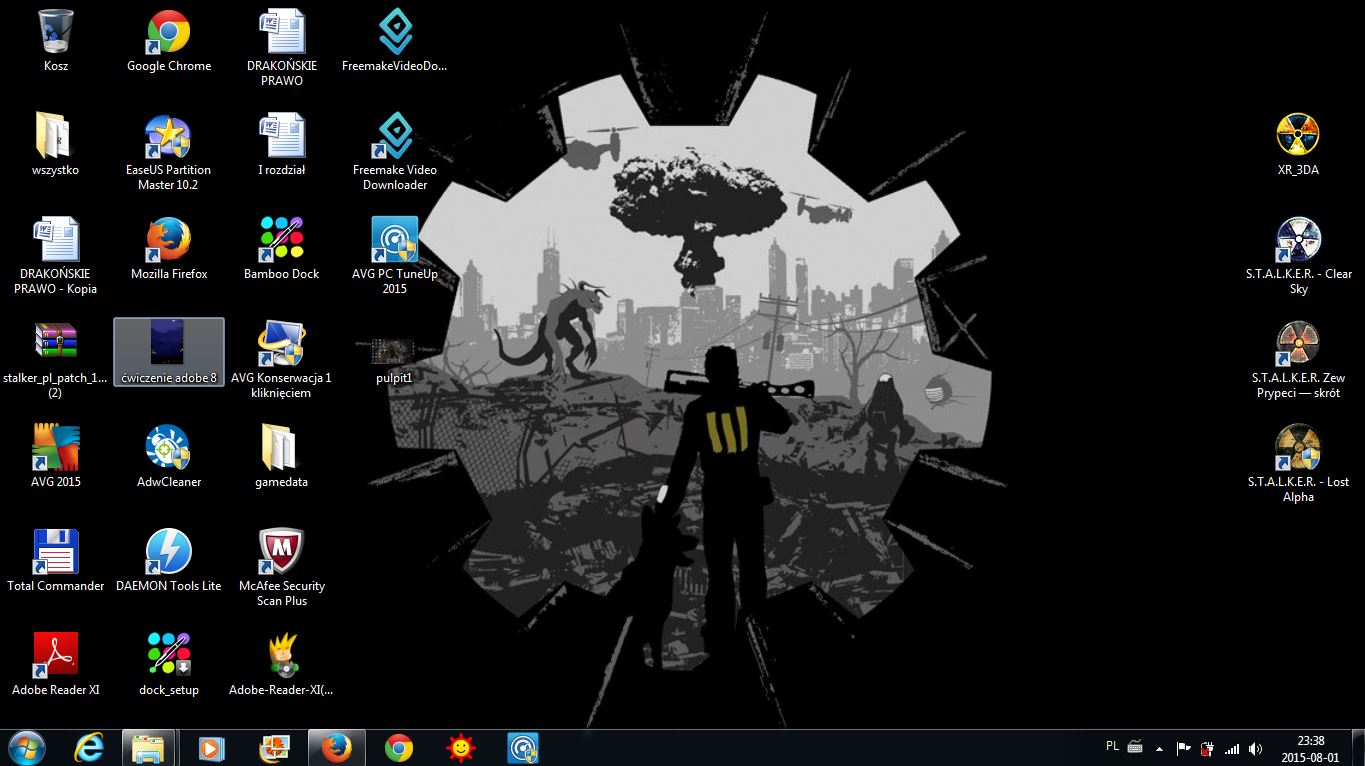Viewport: 1365px width, 766px height.
Task: Select S.T.A.L.K.E.R. Zew Prypeci — skrót shortcut
Action: click(1298, 361)
